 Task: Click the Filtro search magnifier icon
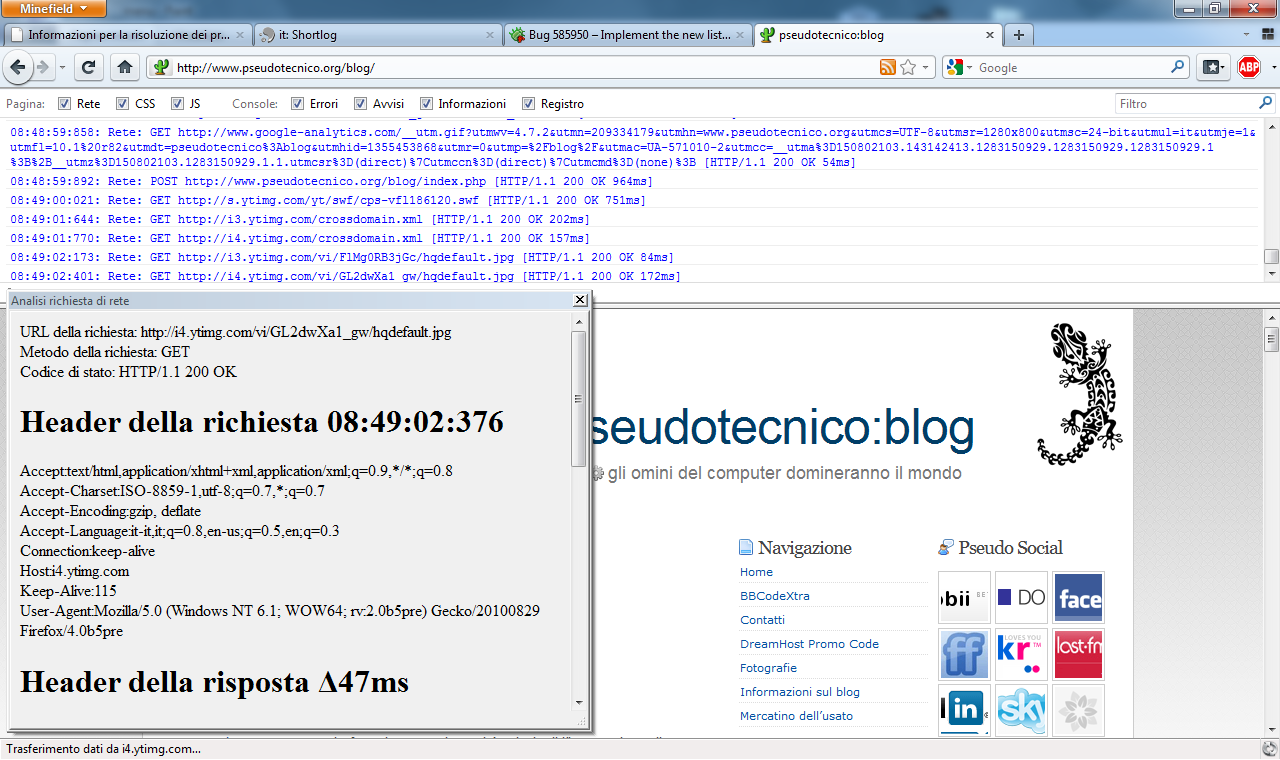coord(1266,103)
